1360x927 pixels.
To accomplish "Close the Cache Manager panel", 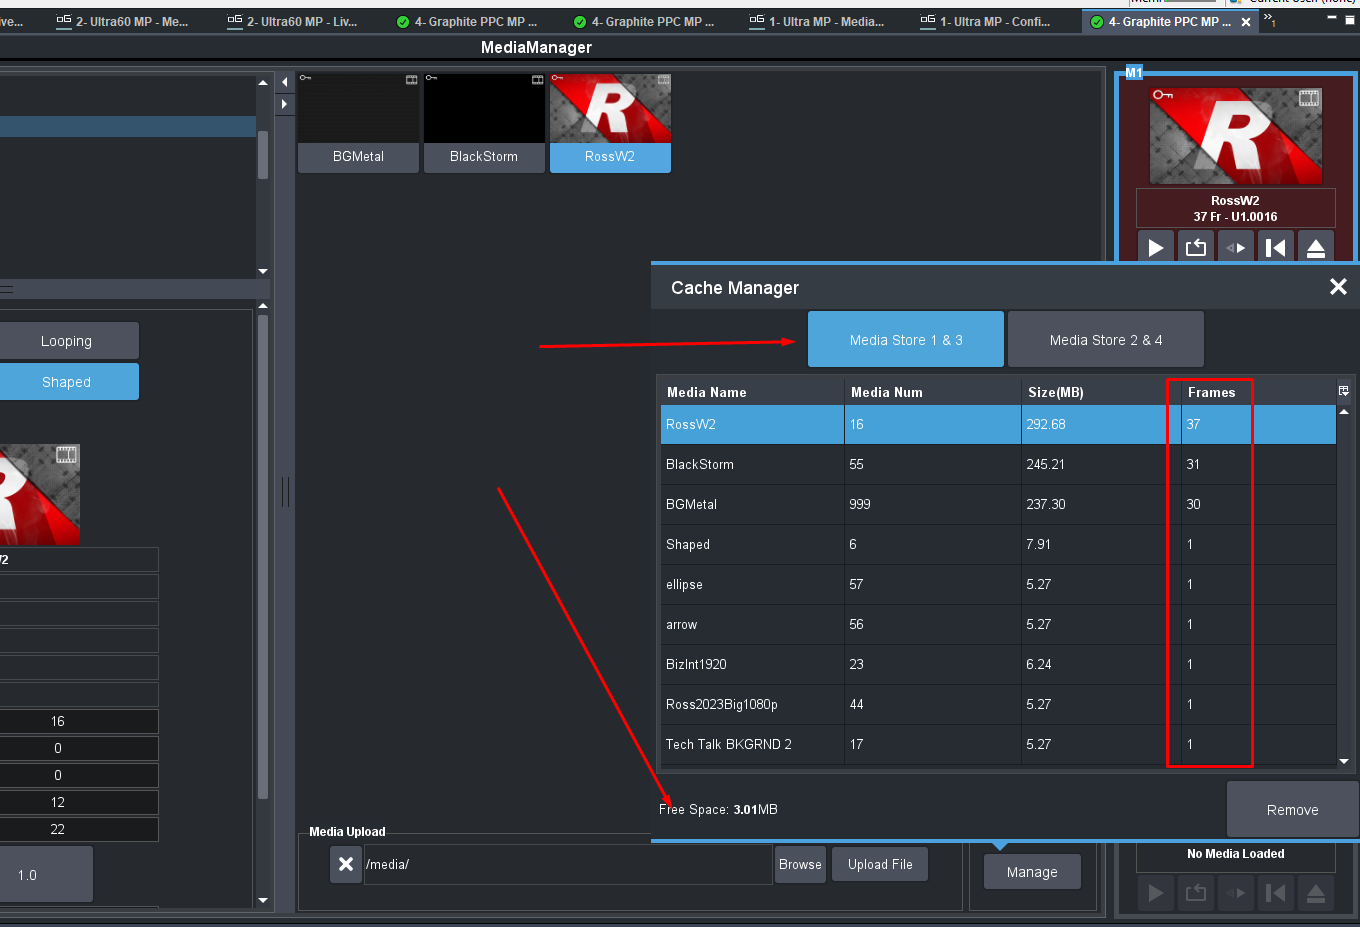I will point(1338,287).
